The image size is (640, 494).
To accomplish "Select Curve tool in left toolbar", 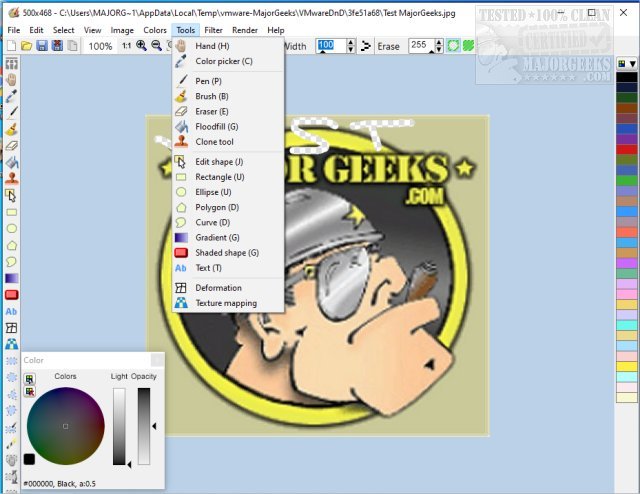I will coord(11,262).
